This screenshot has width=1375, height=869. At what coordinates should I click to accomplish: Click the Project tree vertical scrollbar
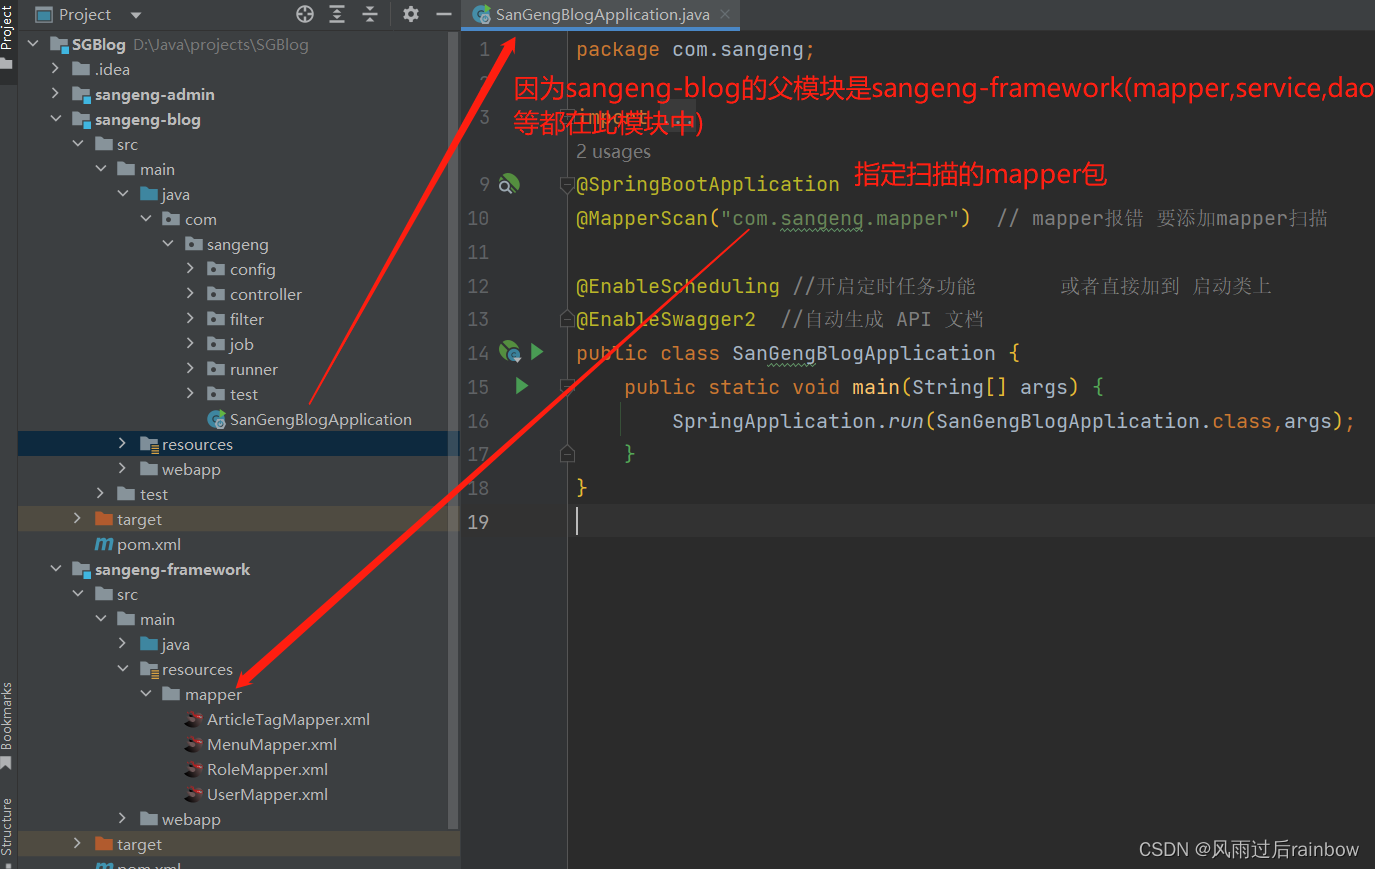453,430
